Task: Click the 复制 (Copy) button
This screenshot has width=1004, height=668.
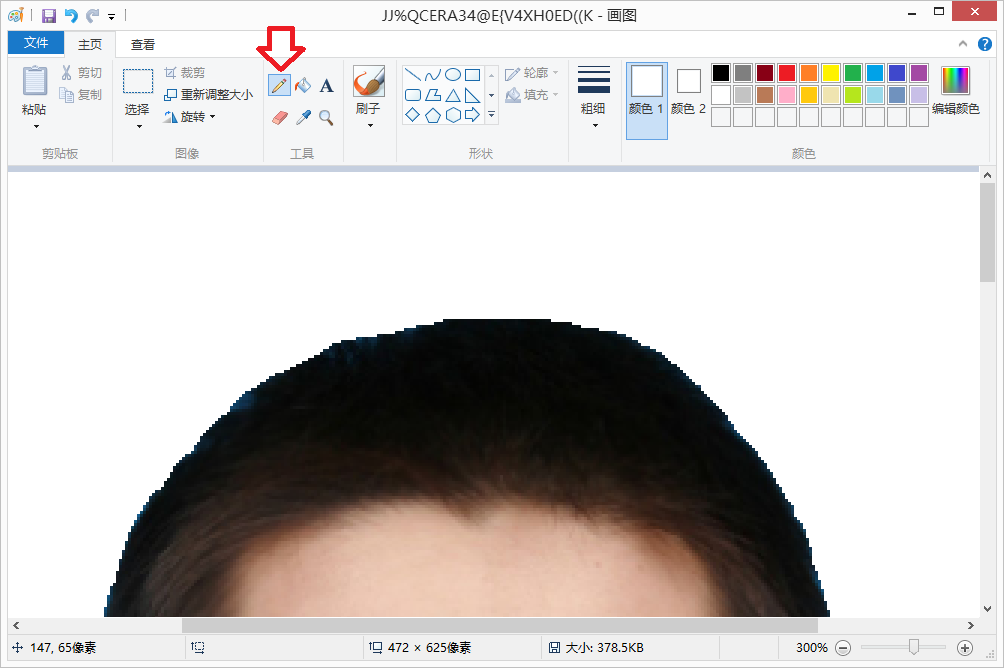Action: (81, 95)
